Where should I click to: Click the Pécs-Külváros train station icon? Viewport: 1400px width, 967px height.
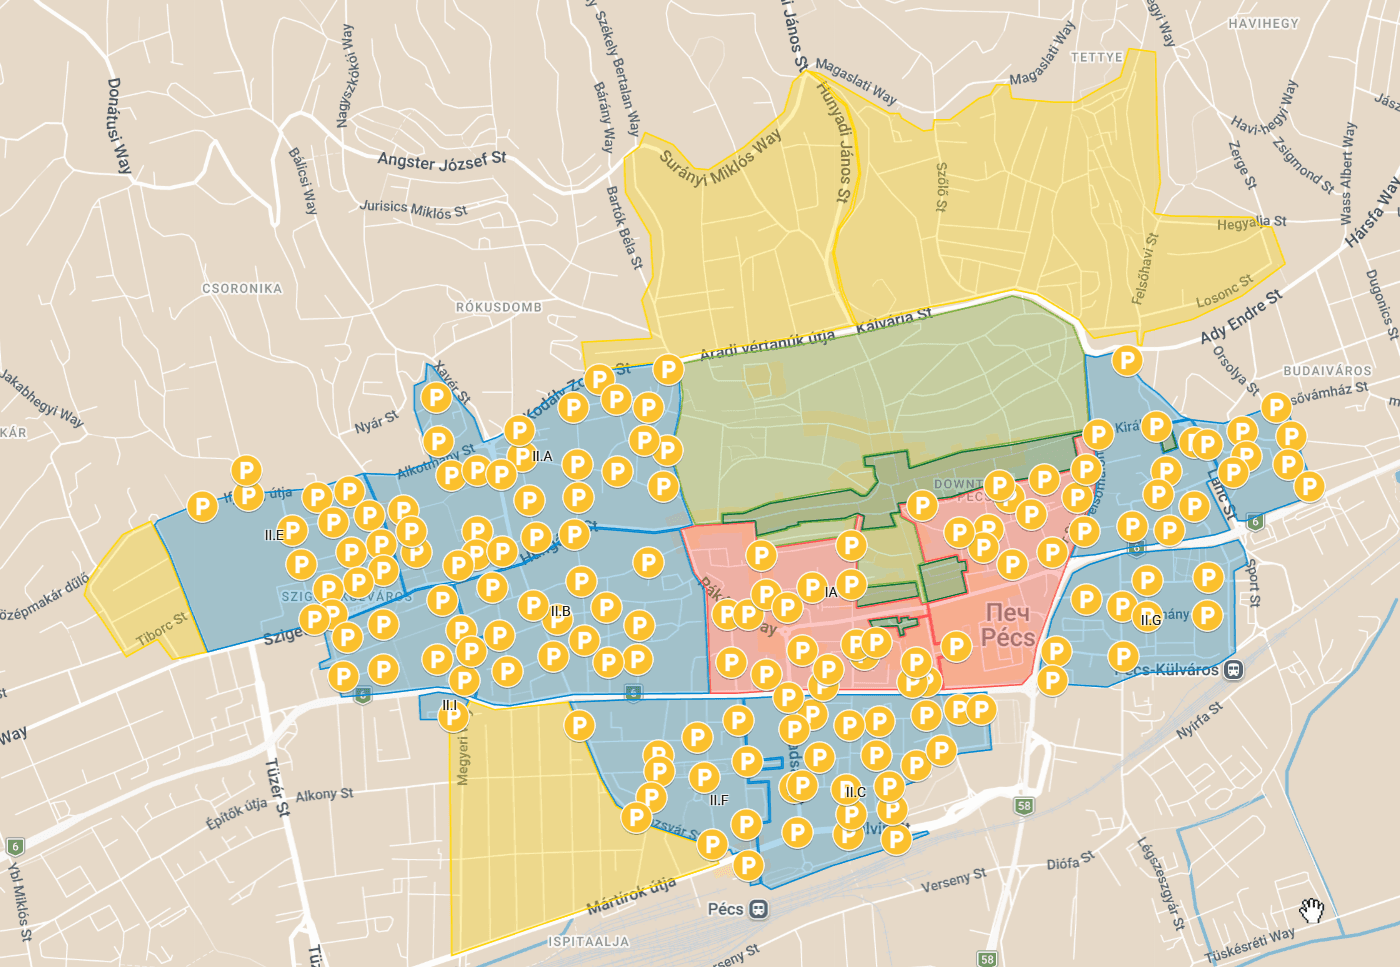(x=1234, y=670)
